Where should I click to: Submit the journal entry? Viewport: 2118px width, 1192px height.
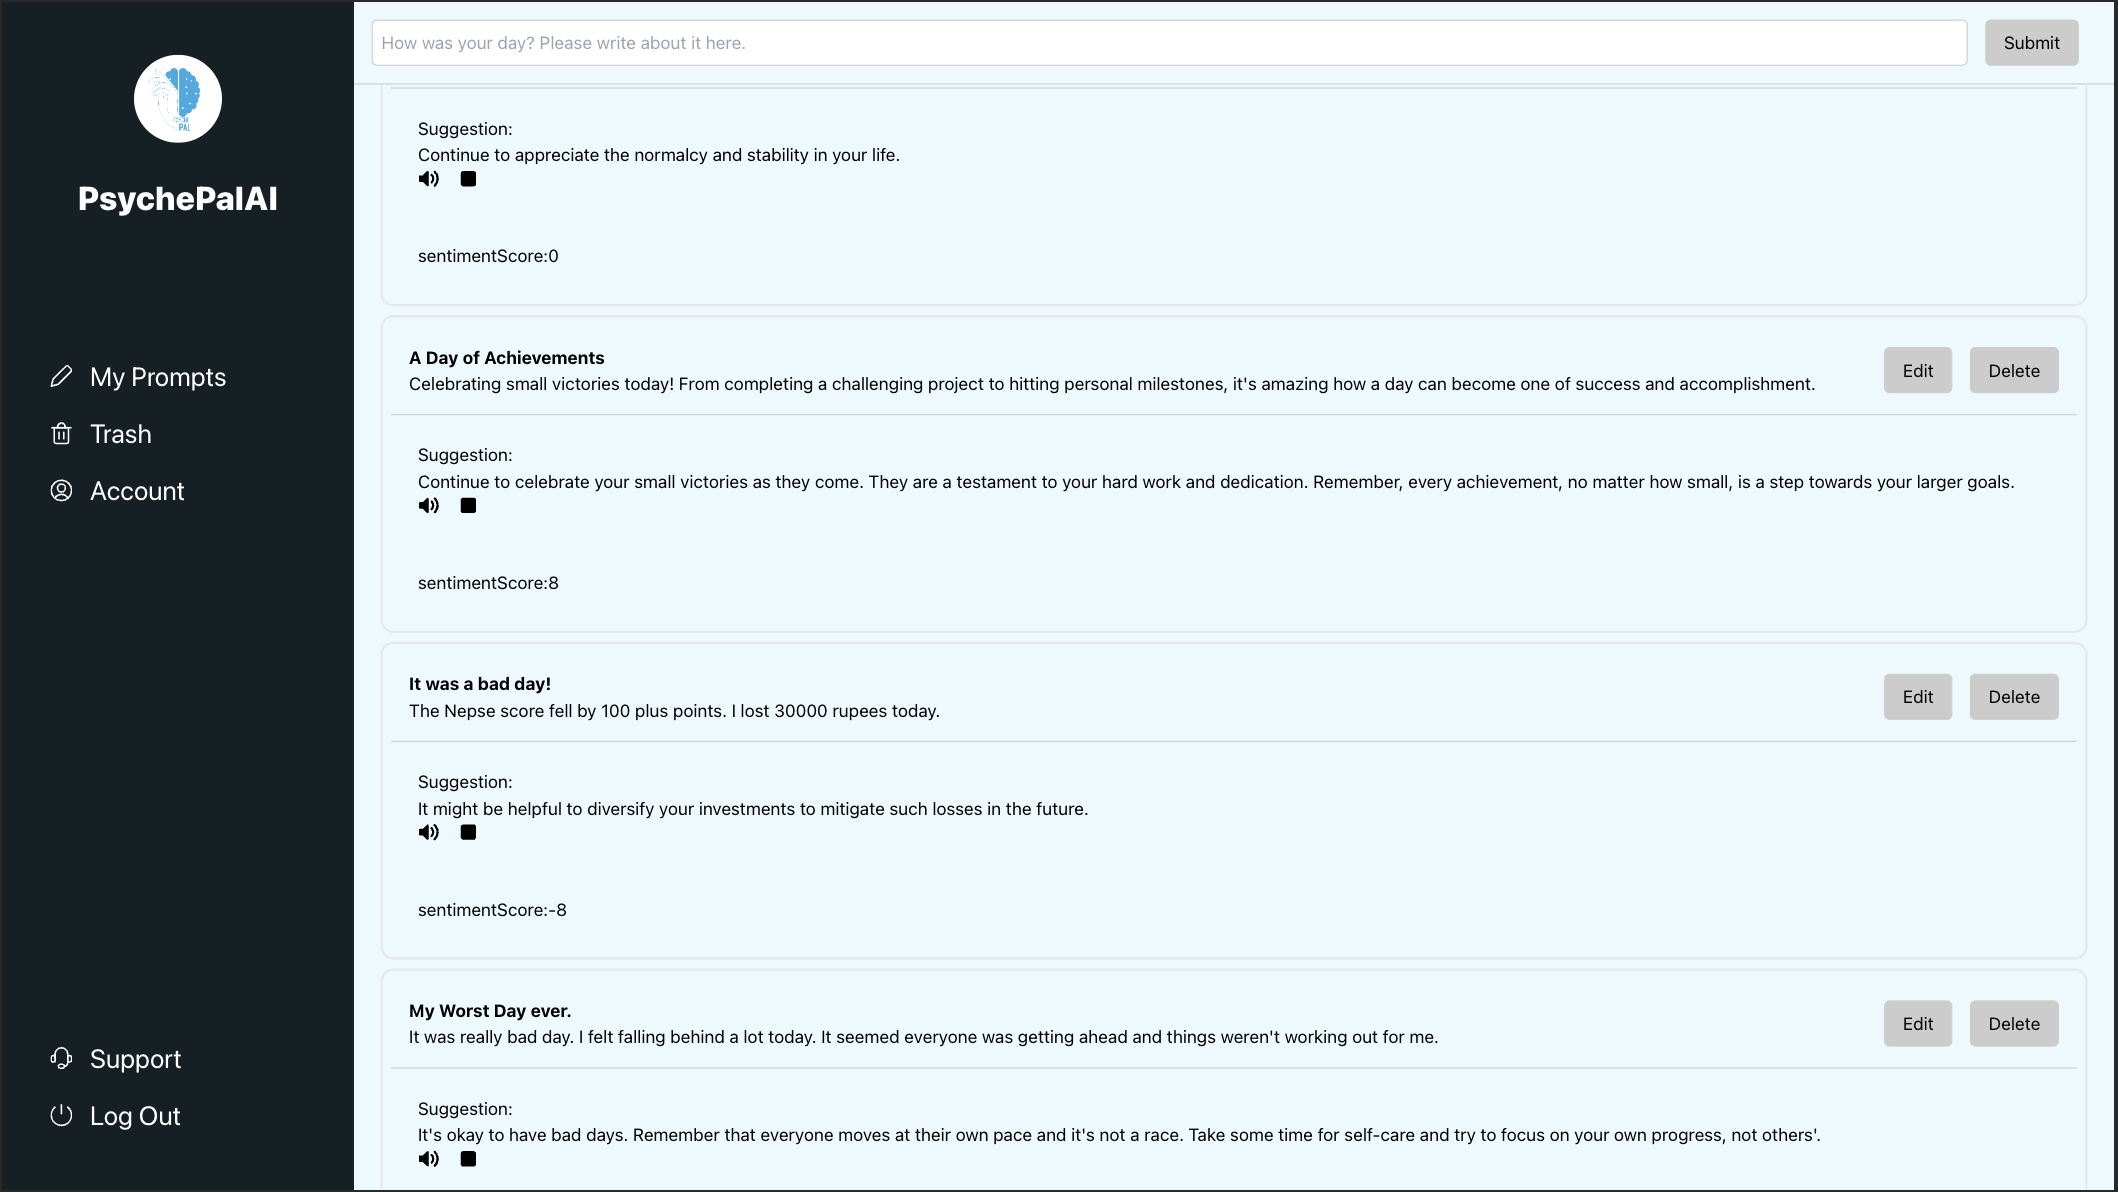(2031, 43)
